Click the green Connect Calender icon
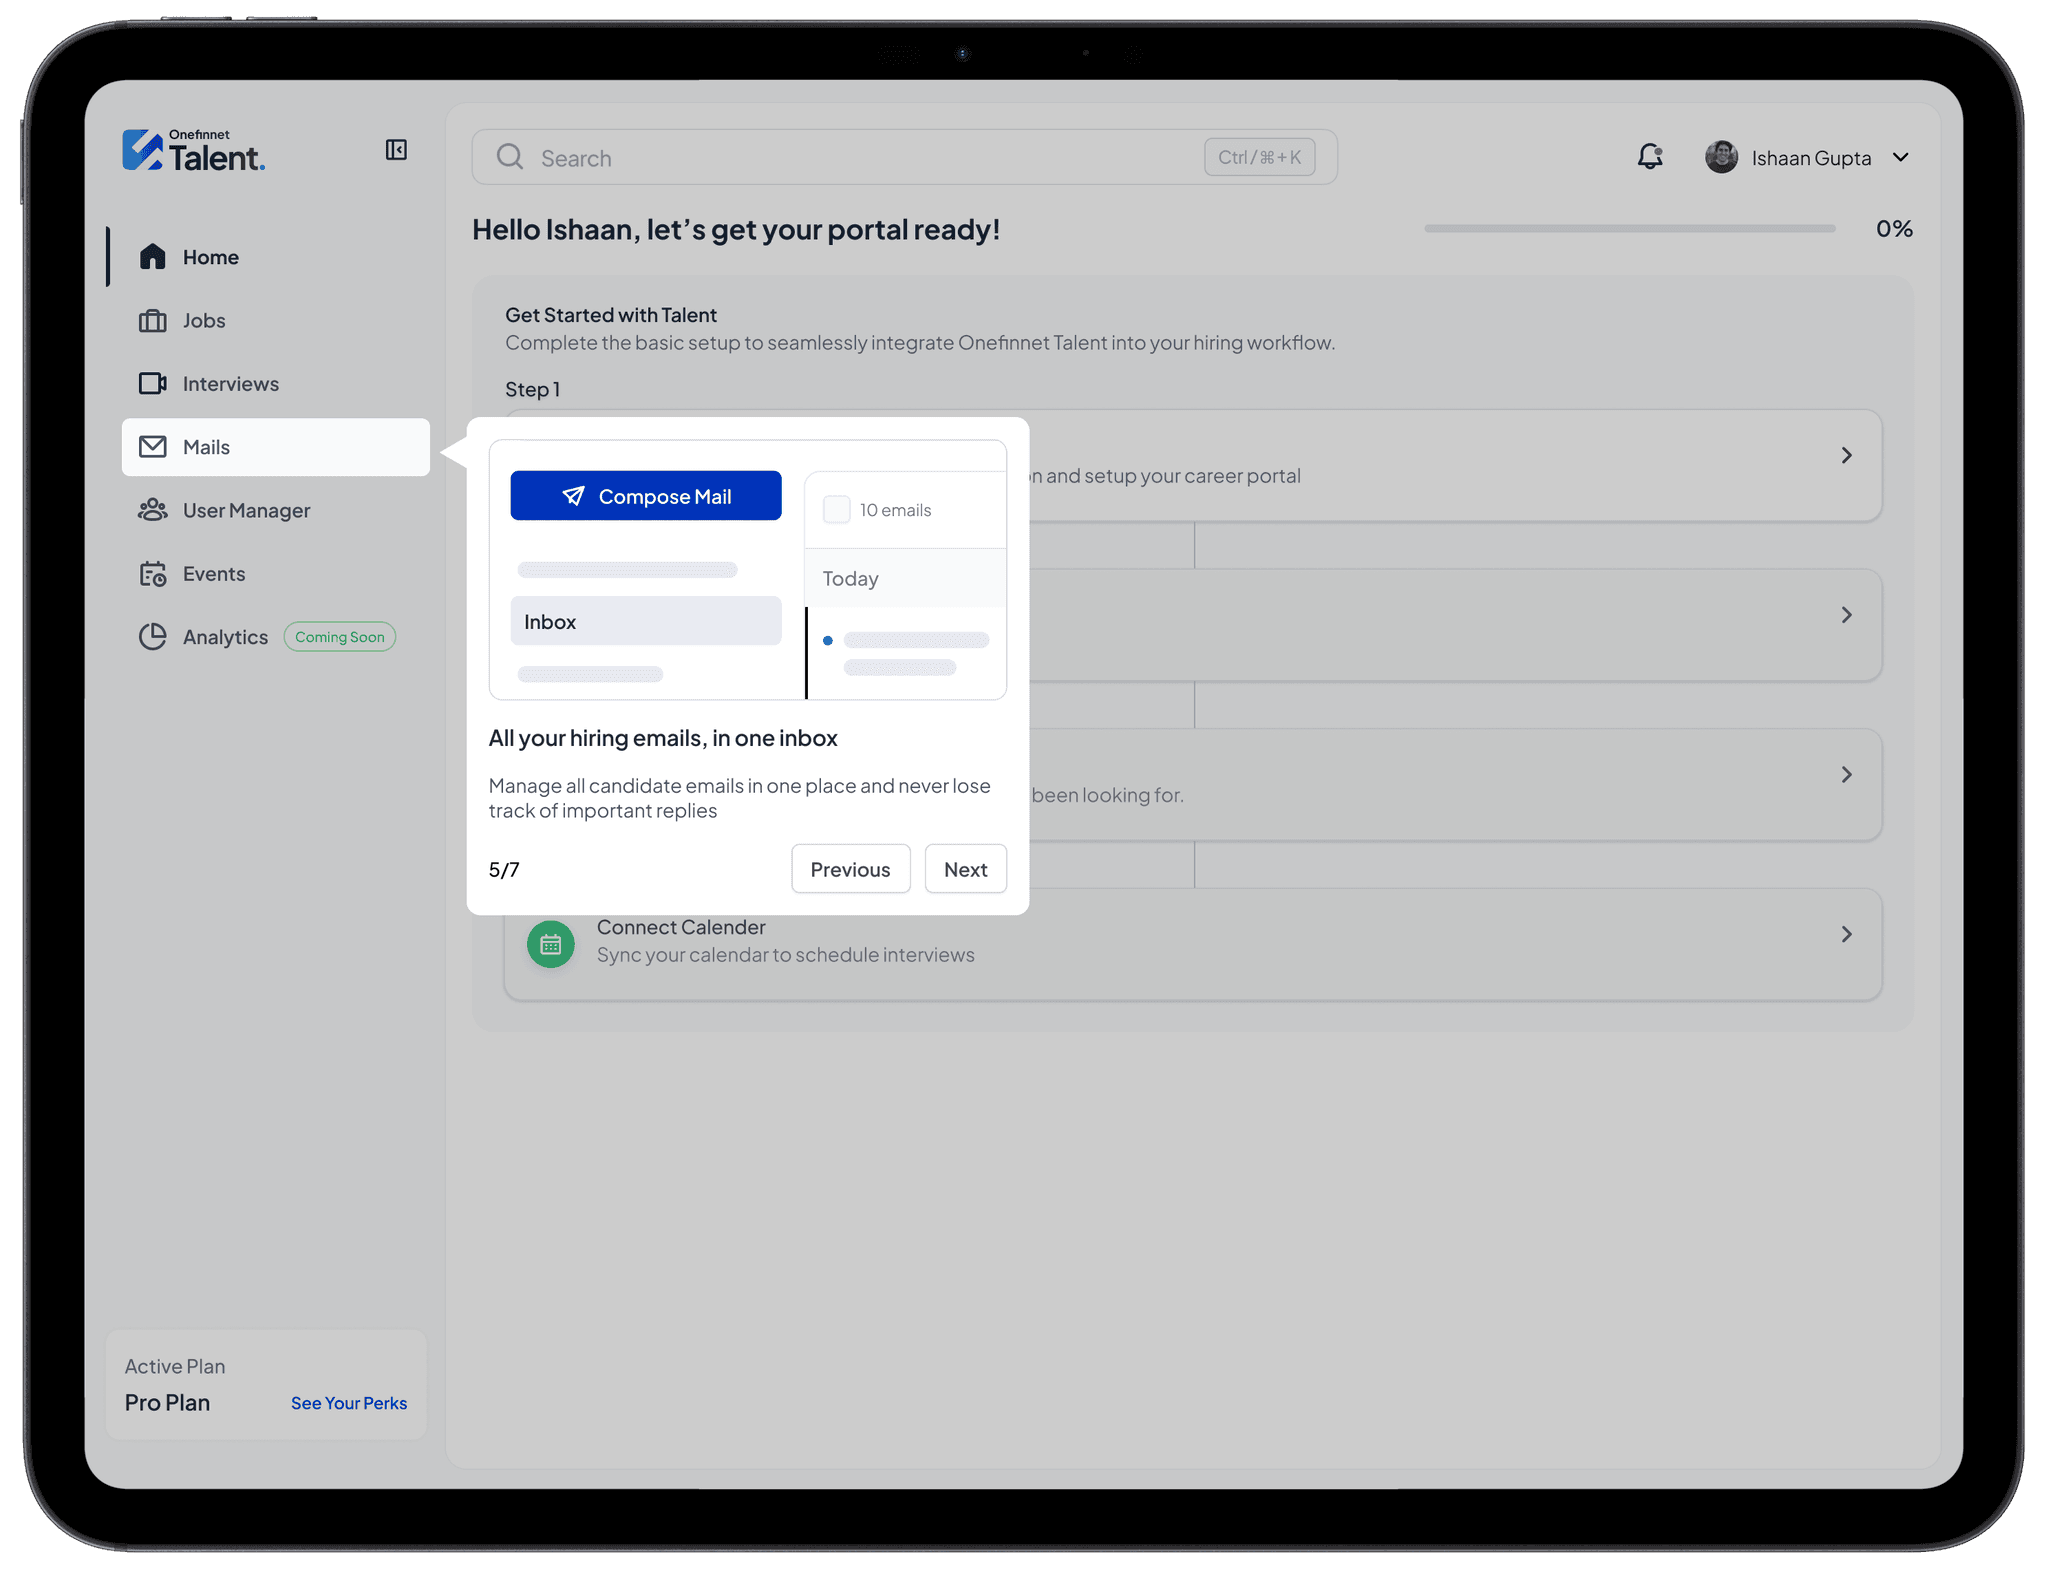 [x=550, y=943]
